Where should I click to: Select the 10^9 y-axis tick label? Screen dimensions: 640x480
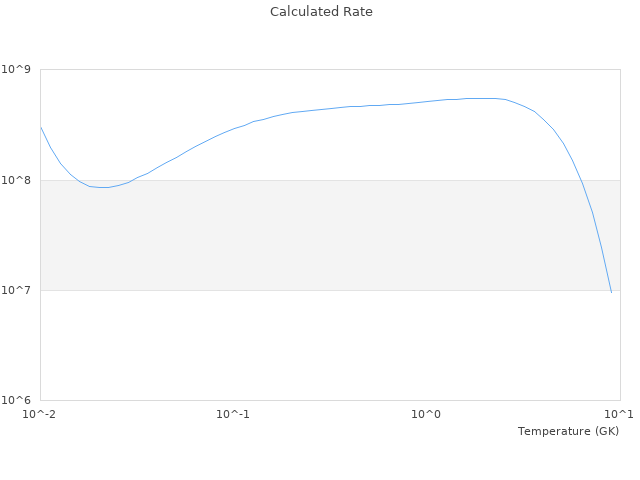pyautogui.click(x=18, y=70)
